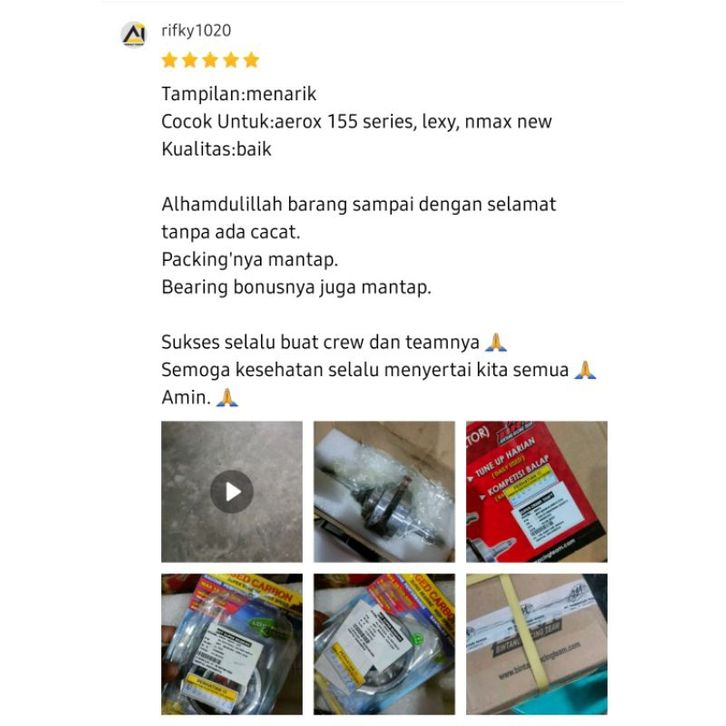Click the Bearing bonusnya juga mantap text
This screenshot has width=726, height=726.
(x=296, y=287)
